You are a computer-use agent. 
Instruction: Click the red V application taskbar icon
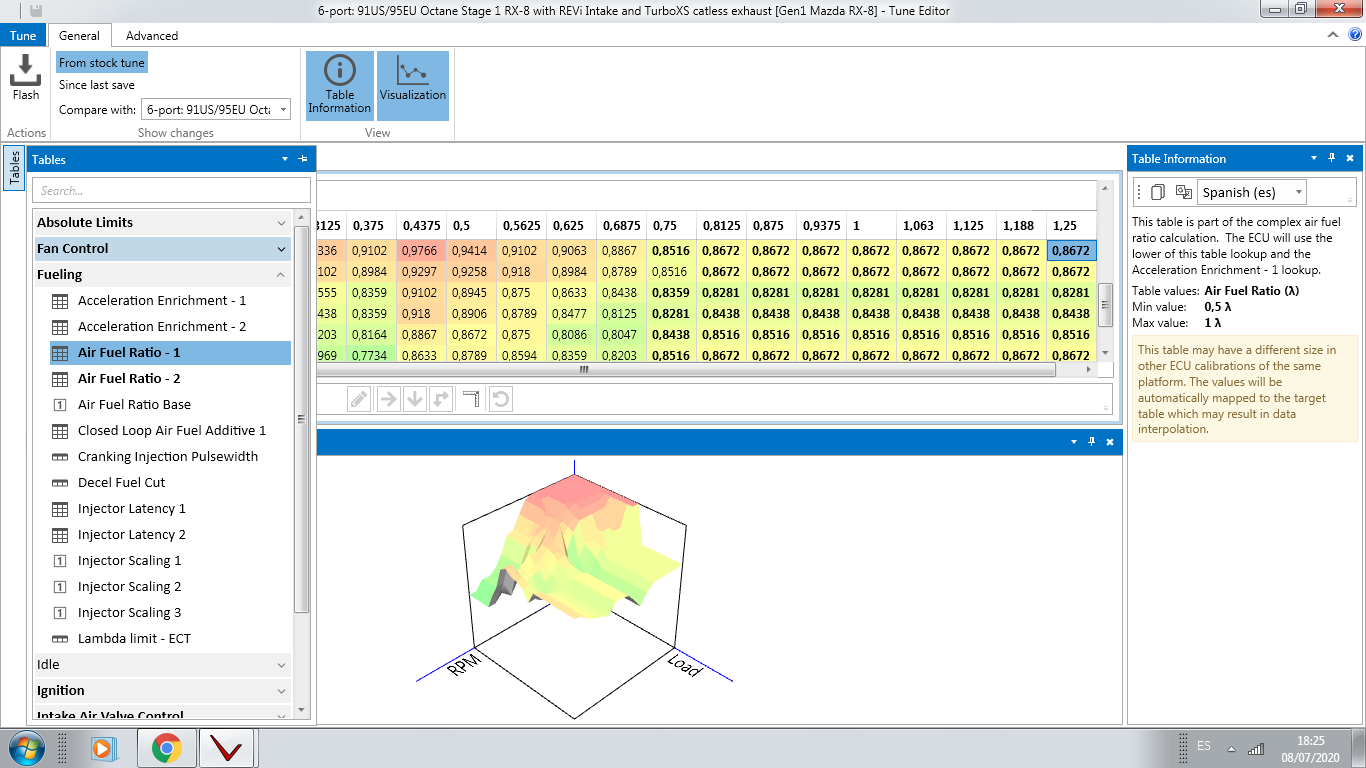[x=226, y=748]
